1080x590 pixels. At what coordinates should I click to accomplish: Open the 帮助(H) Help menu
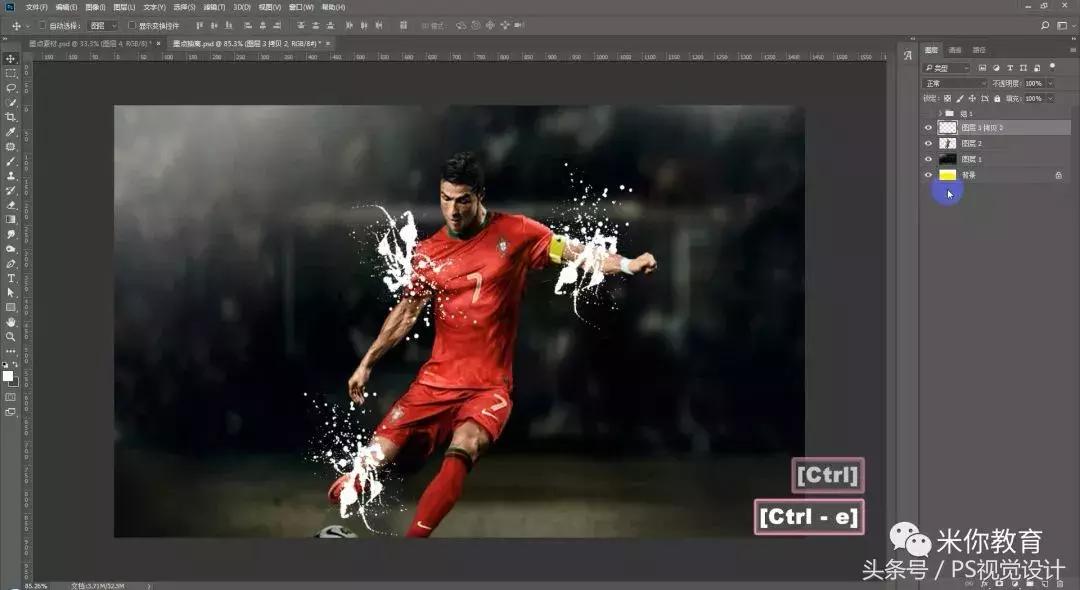click(x=333, y=7)
